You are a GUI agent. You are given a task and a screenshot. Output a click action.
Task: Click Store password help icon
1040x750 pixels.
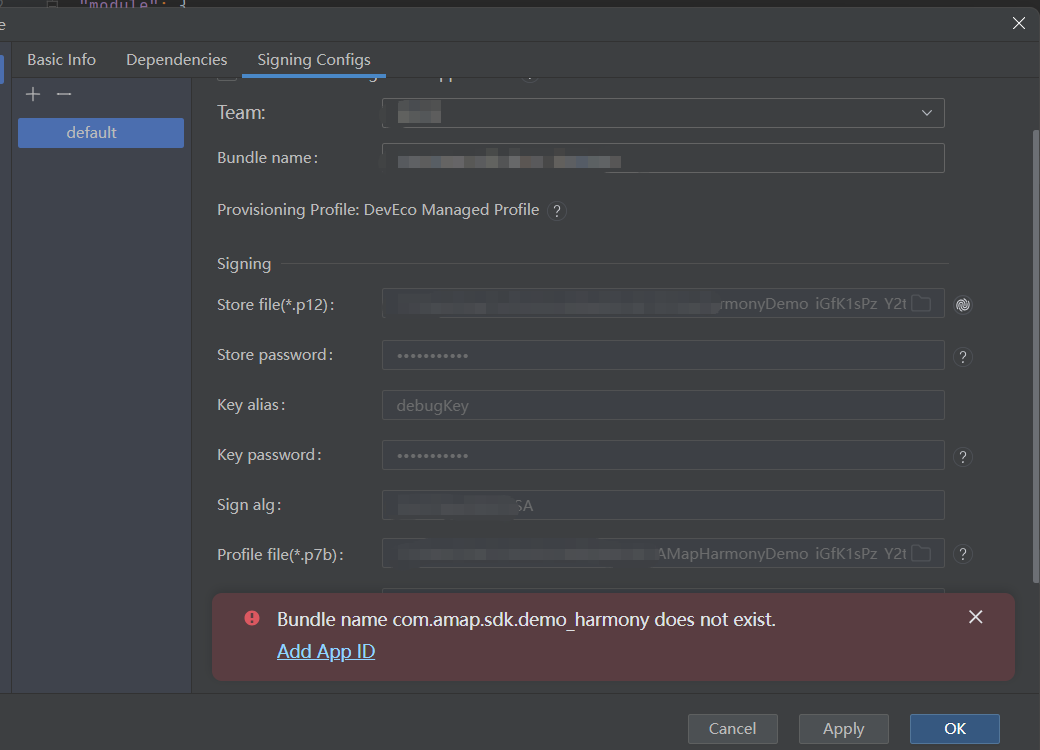click(x=963, y=357)
